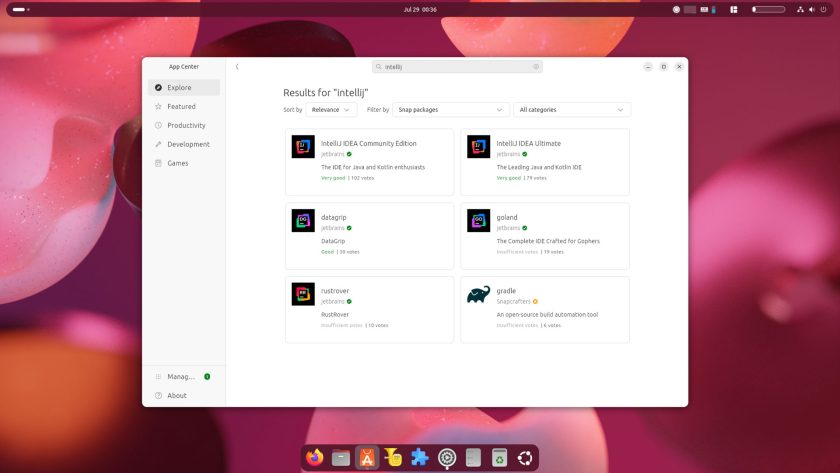Open the goland title
840x473 pixels.
pos(507,217)
